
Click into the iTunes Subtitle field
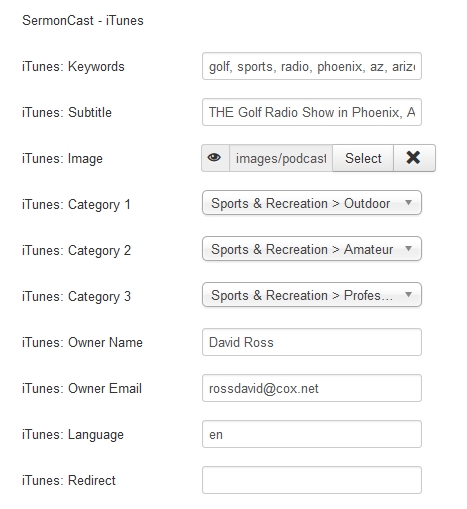(x=312, y=112)
